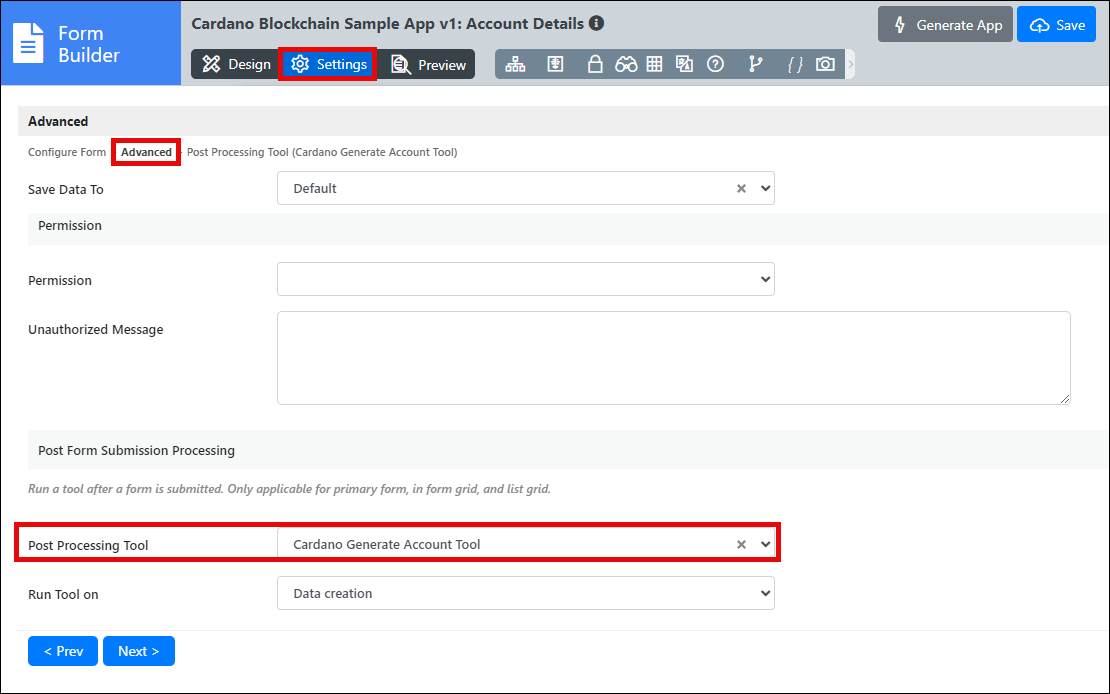Image resolution: width=1110 pixels, height=694 pixels.
Task: Switch to the Design tab
Action: (236, 64)
